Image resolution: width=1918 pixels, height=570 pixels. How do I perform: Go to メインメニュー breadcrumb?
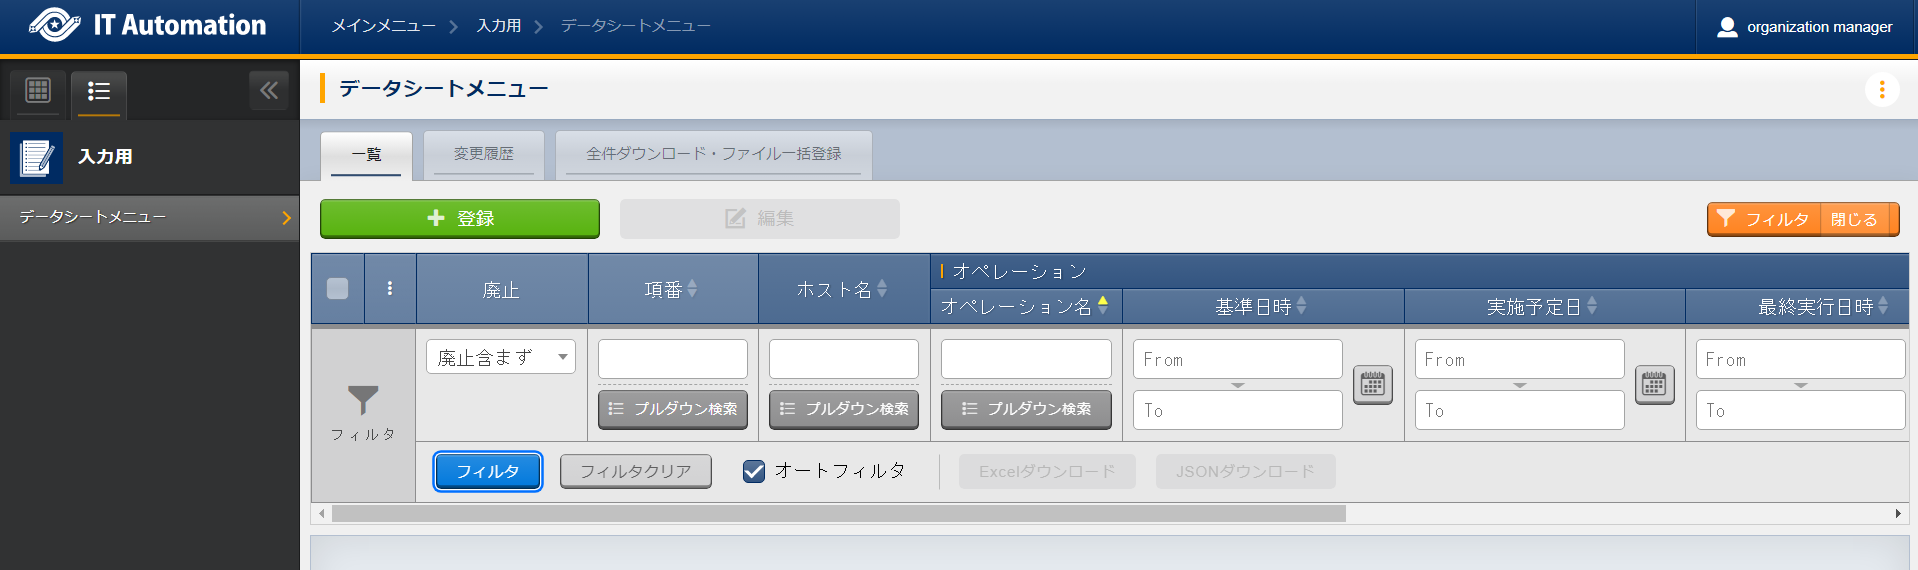point(384,26)
